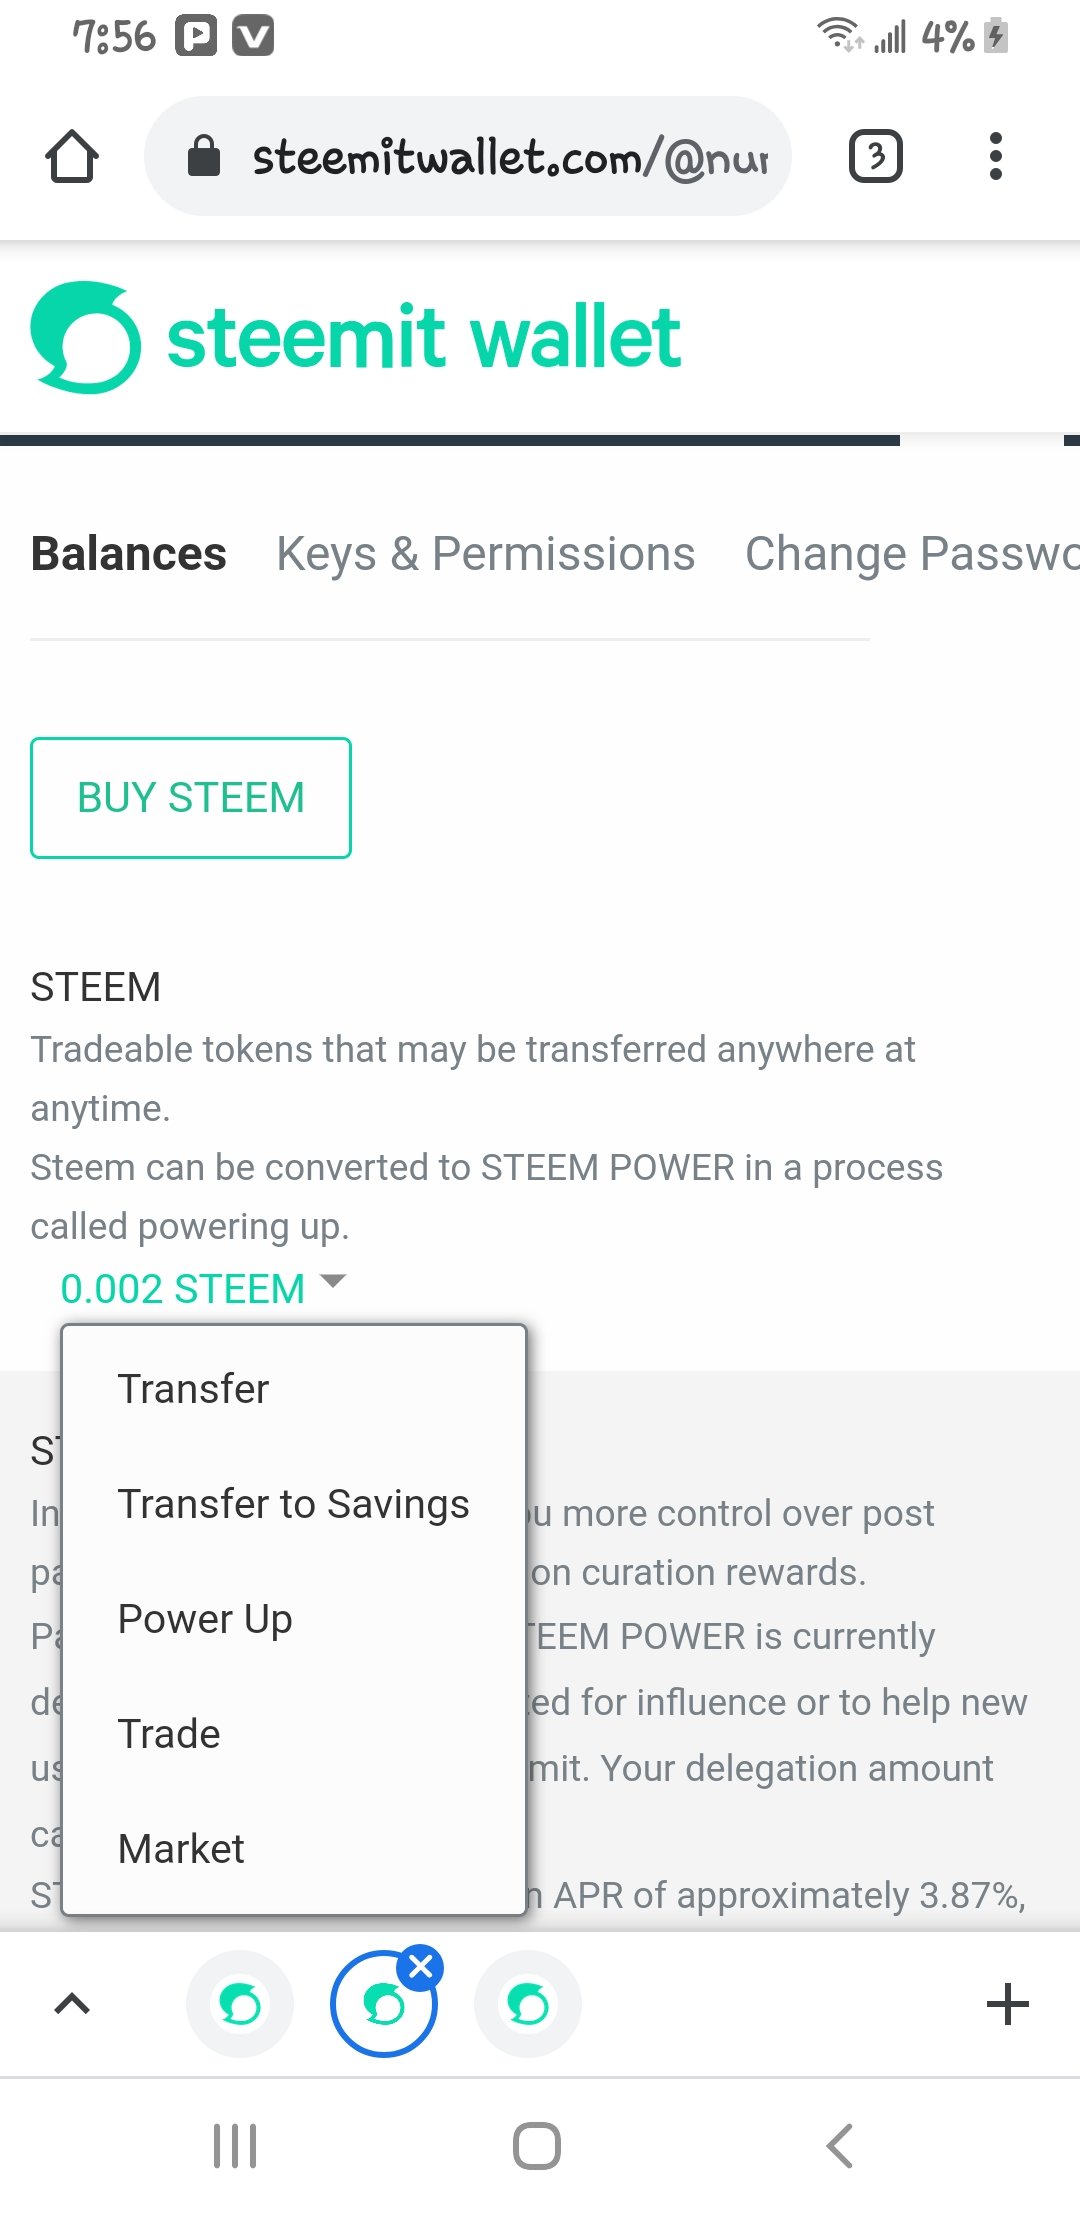Screen dimensions: 1080x2220
Task: Open the tab switcher showing 3 tabs
Action: pyautogui.click(x=875, y=157)
